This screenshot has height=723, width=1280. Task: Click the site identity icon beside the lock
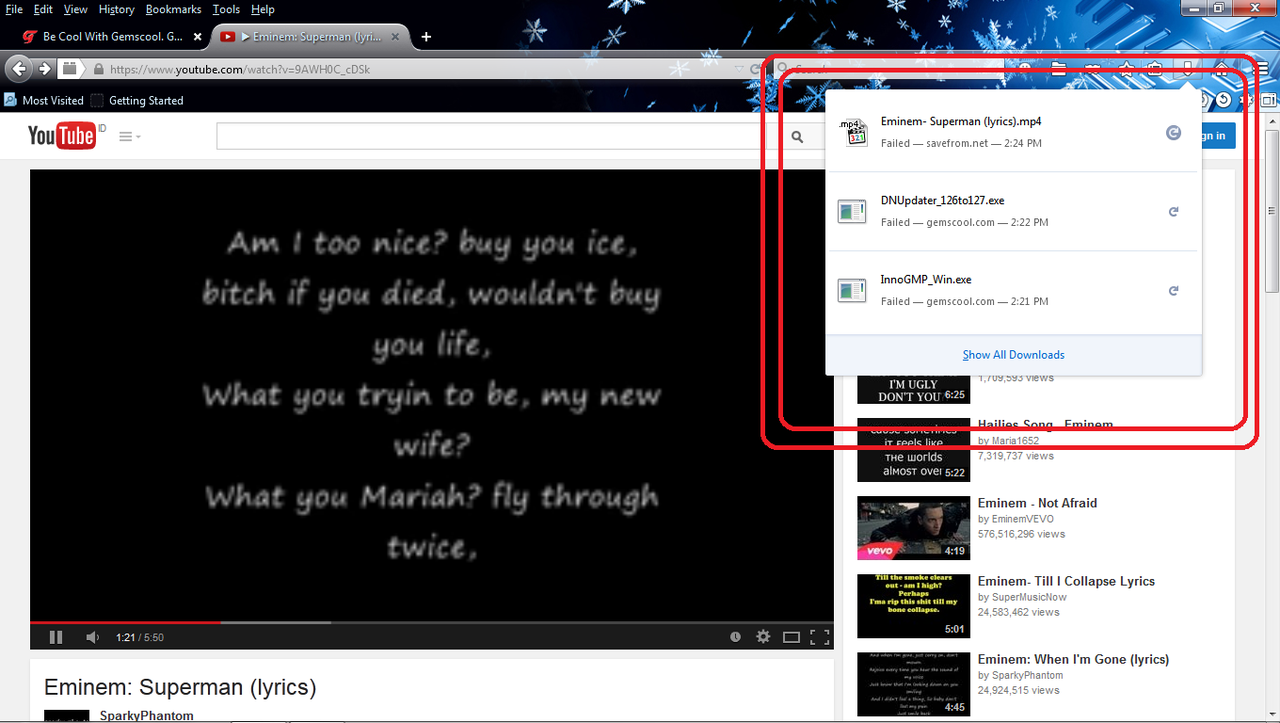69,69
